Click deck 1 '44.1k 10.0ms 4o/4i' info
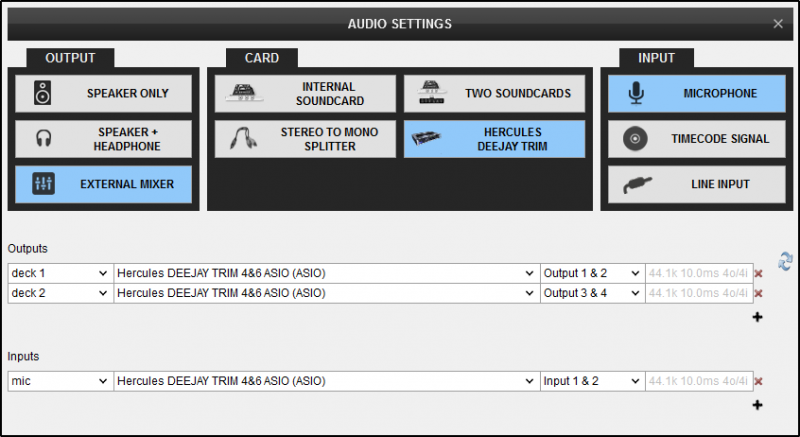This screenshot has width=800, height=437. 698,273
